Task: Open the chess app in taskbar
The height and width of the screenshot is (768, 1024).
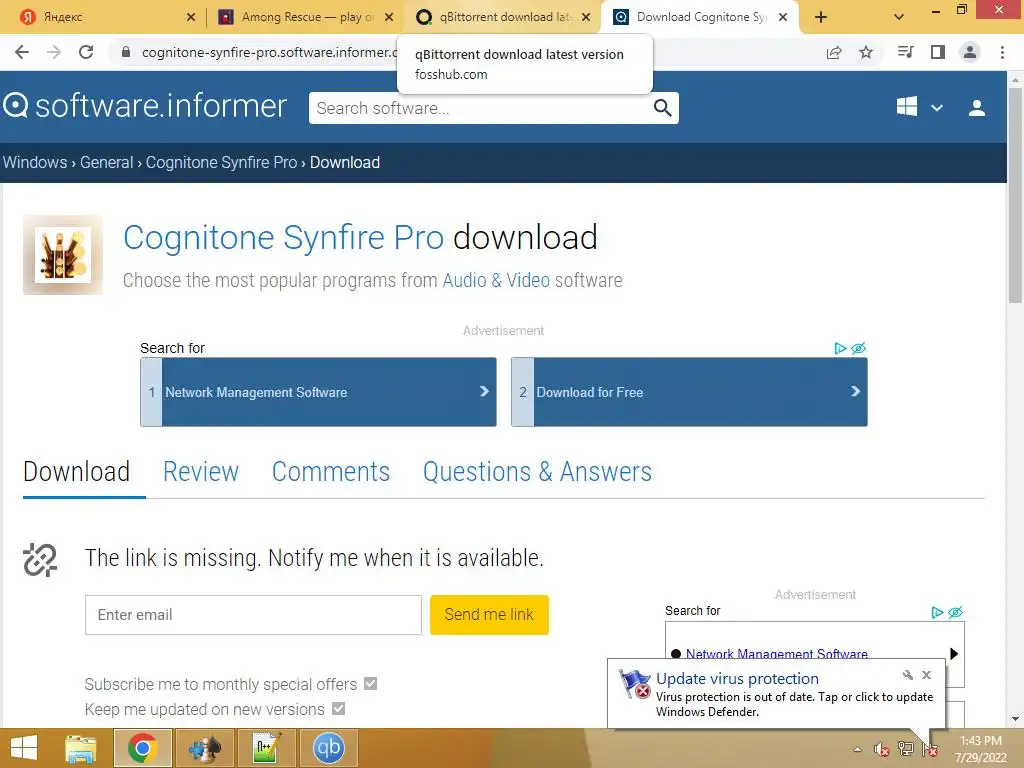Action: pos(204,748)
